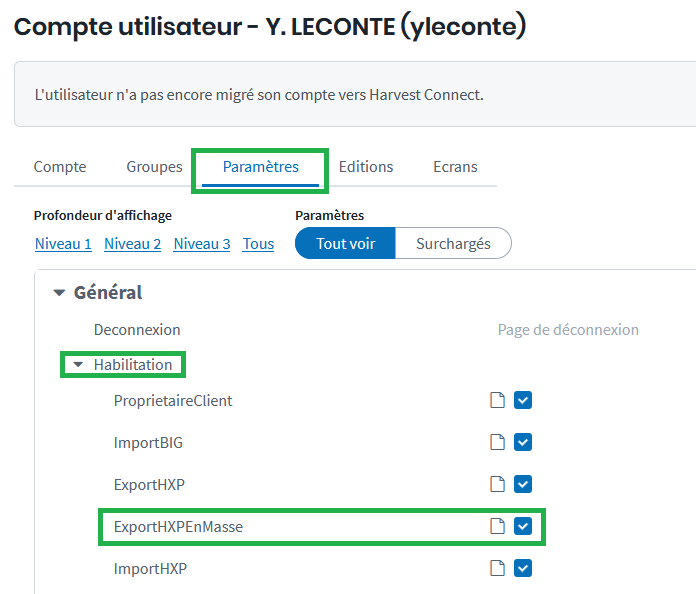Switch to the Ecrans tab
696x594 pixels.
(x=455, y=167)
